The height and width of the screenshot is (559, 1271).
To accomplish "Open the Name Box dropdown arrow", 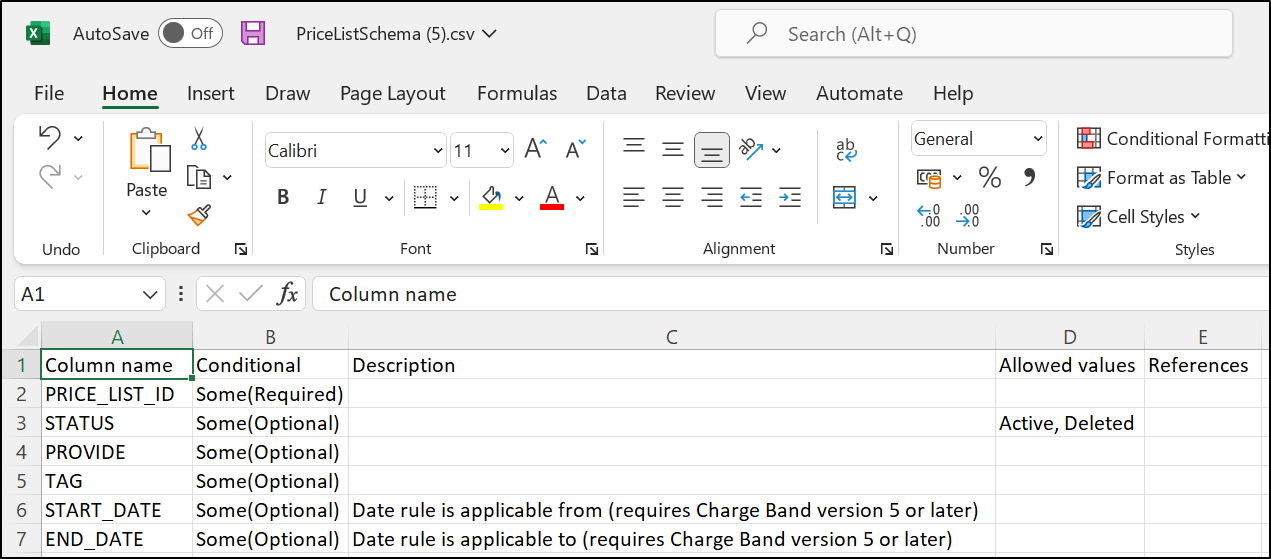I will click(150, 294).
